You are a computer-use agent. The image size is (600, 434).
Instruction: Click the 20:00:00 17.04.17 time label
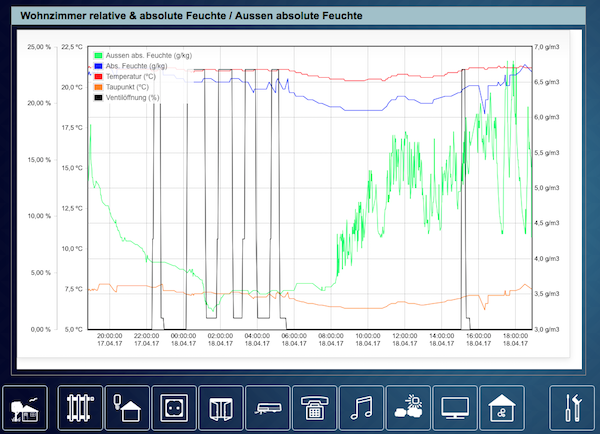pyautogui.click(x=109, y=339)
